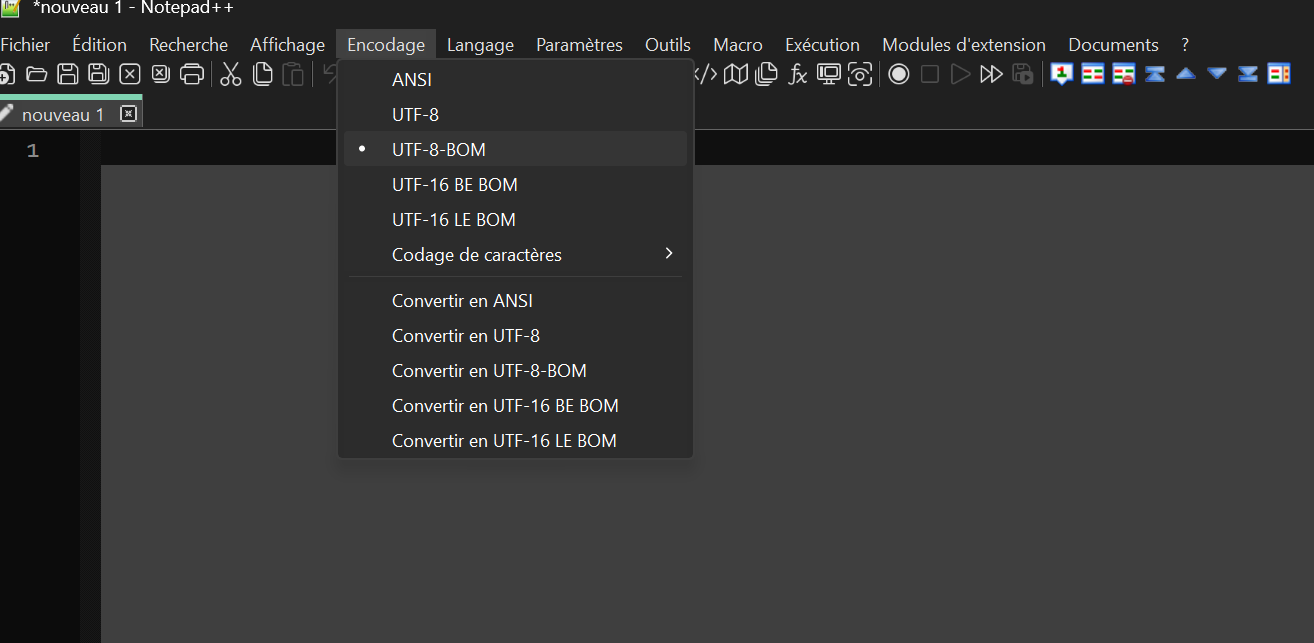Select the checked UTF-8-BOM encoding
This screenshot has height=643, width=1314.
click(515, 150)
